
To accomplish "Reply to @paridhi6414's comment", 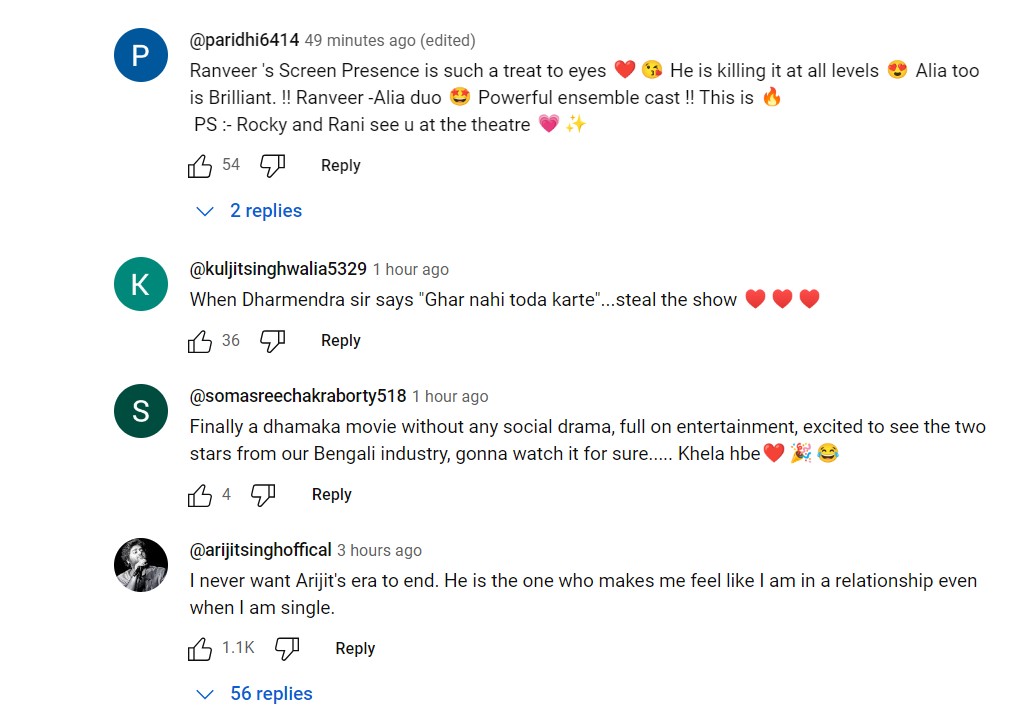I will 340,166.
